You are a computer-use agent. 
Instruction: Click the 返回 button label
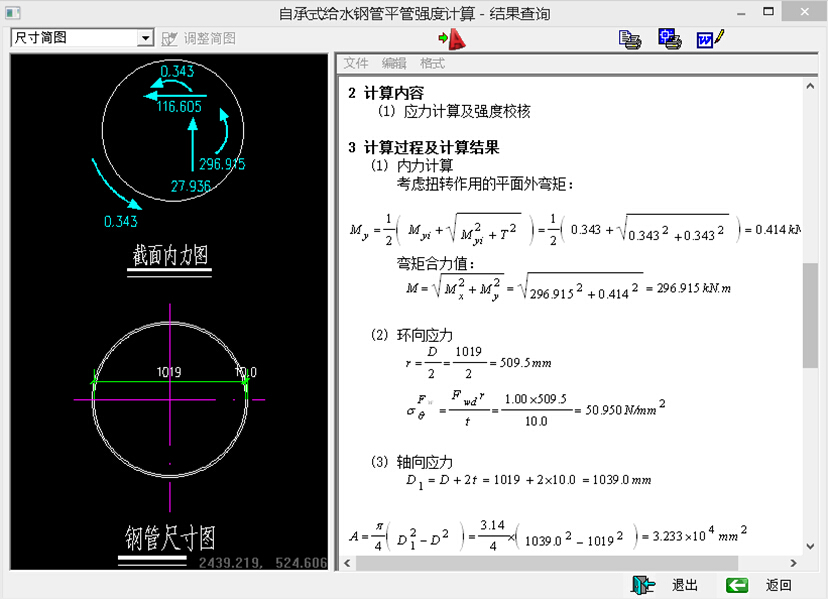click(779, 585)
